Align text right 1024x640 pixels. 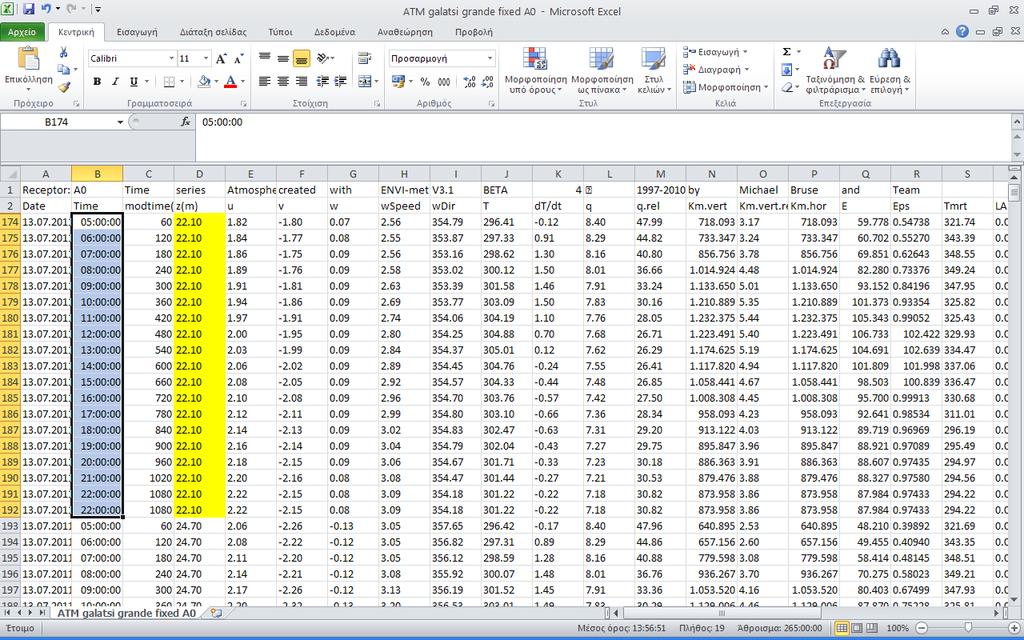pos(301,82)
